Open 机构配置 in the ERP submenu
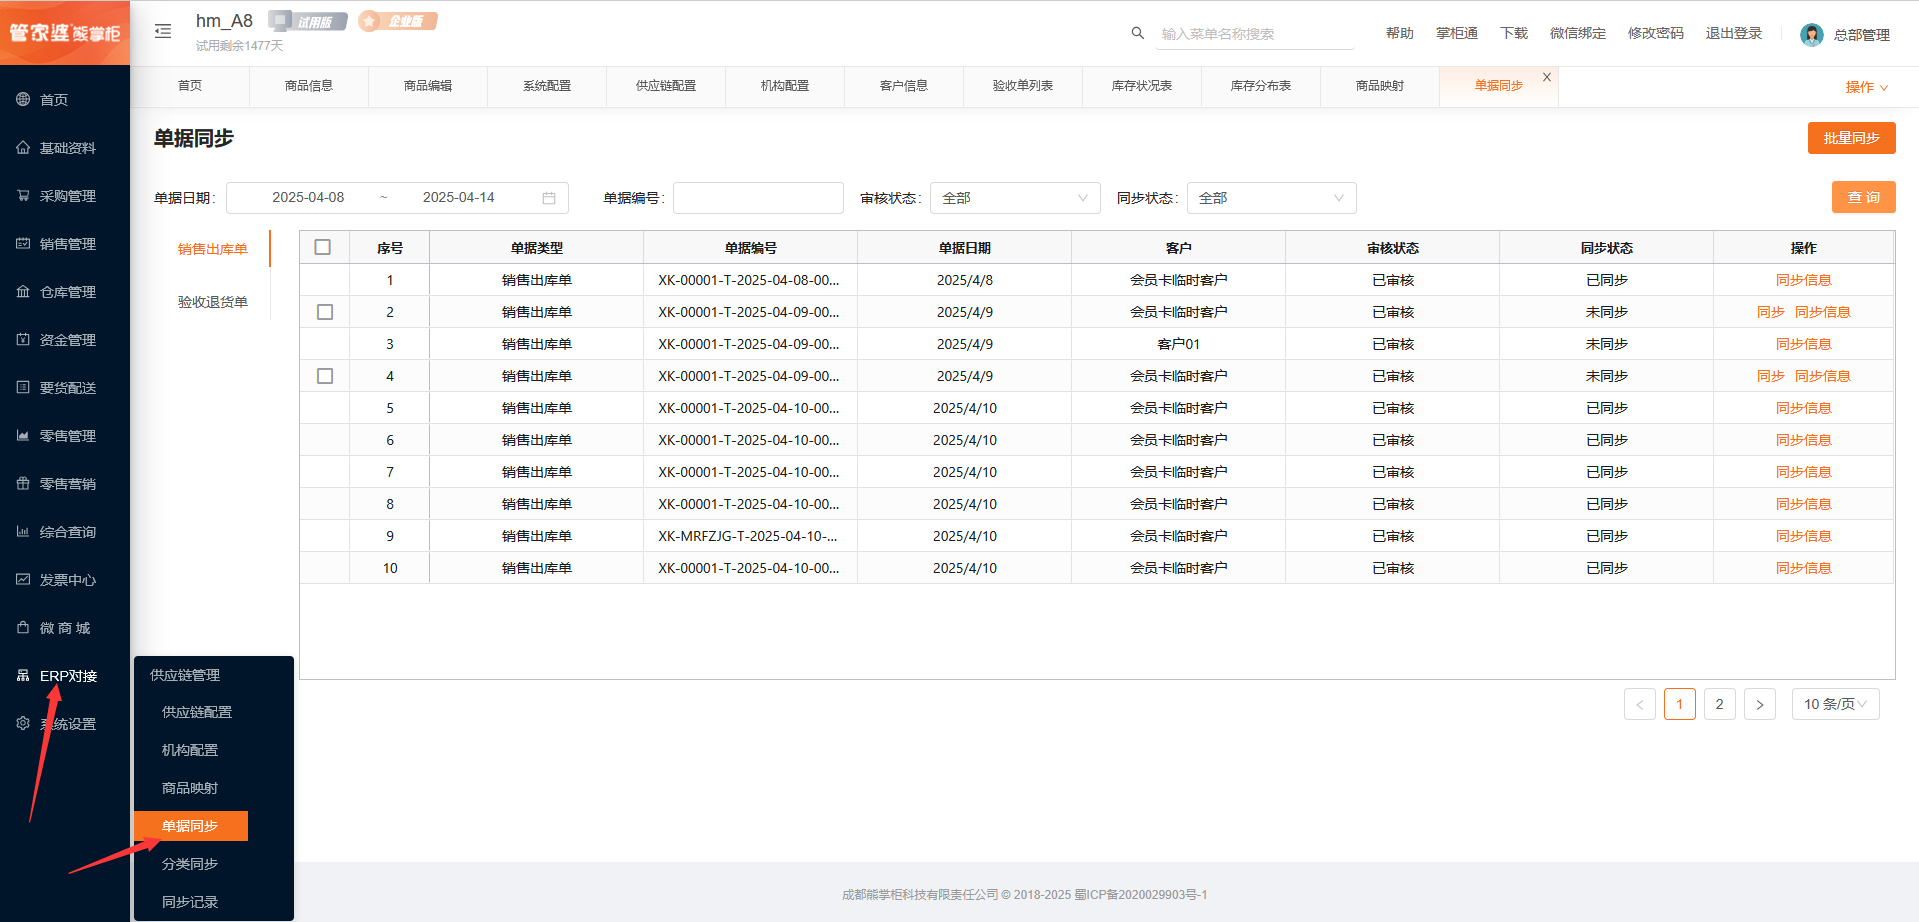Screen dimensions: 1919x922 click(x=190, y=750)
